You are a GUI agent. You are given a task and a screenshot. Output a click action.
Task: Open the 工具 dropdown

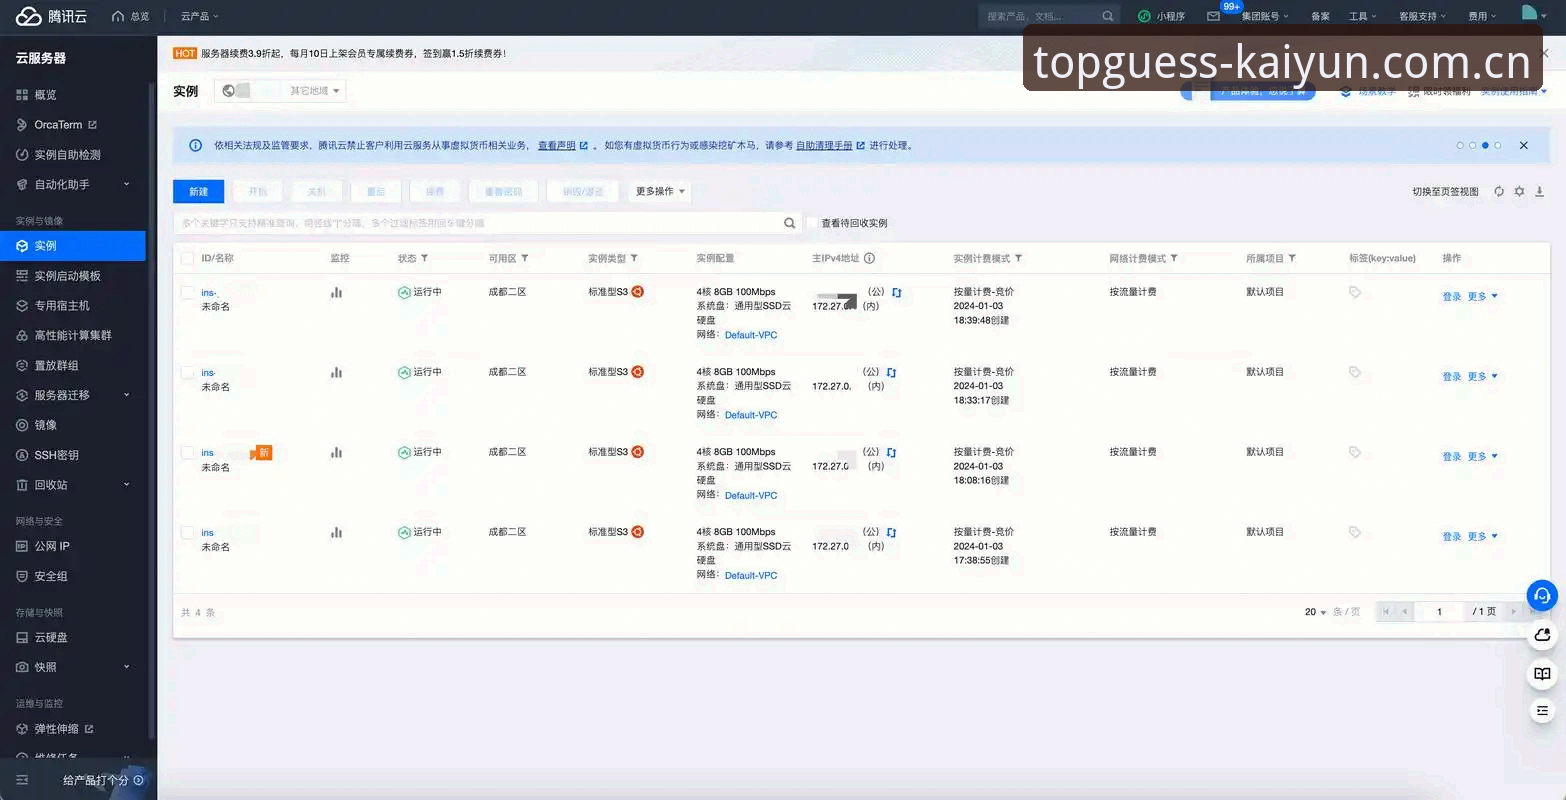(1362, 16)
